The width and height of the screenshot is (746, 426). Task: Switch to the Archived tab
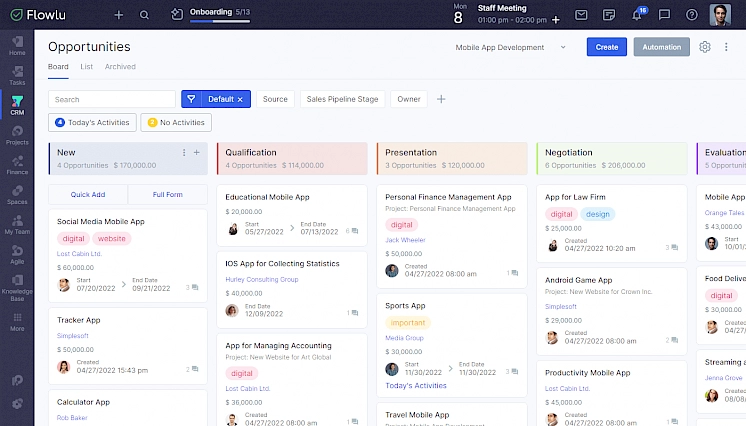pos(120,67)
